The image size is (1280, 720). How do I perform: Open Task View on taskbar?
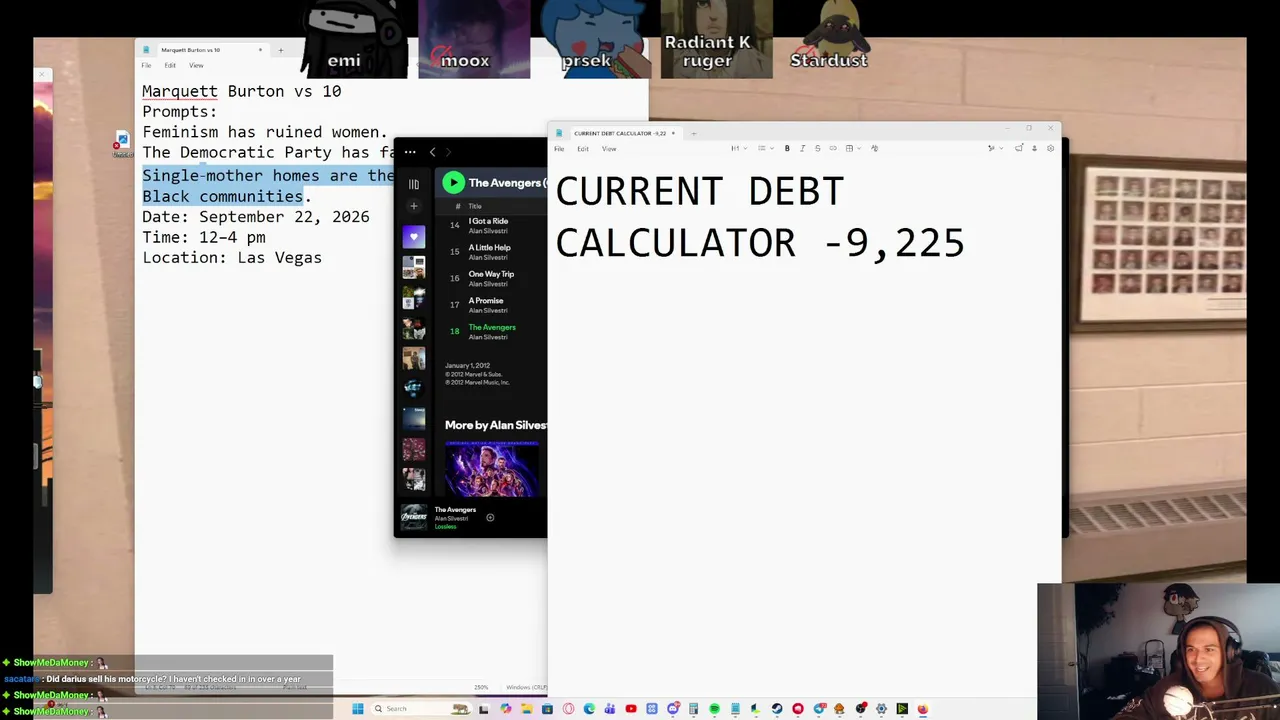pyautogui.click(x=484, y=709)
